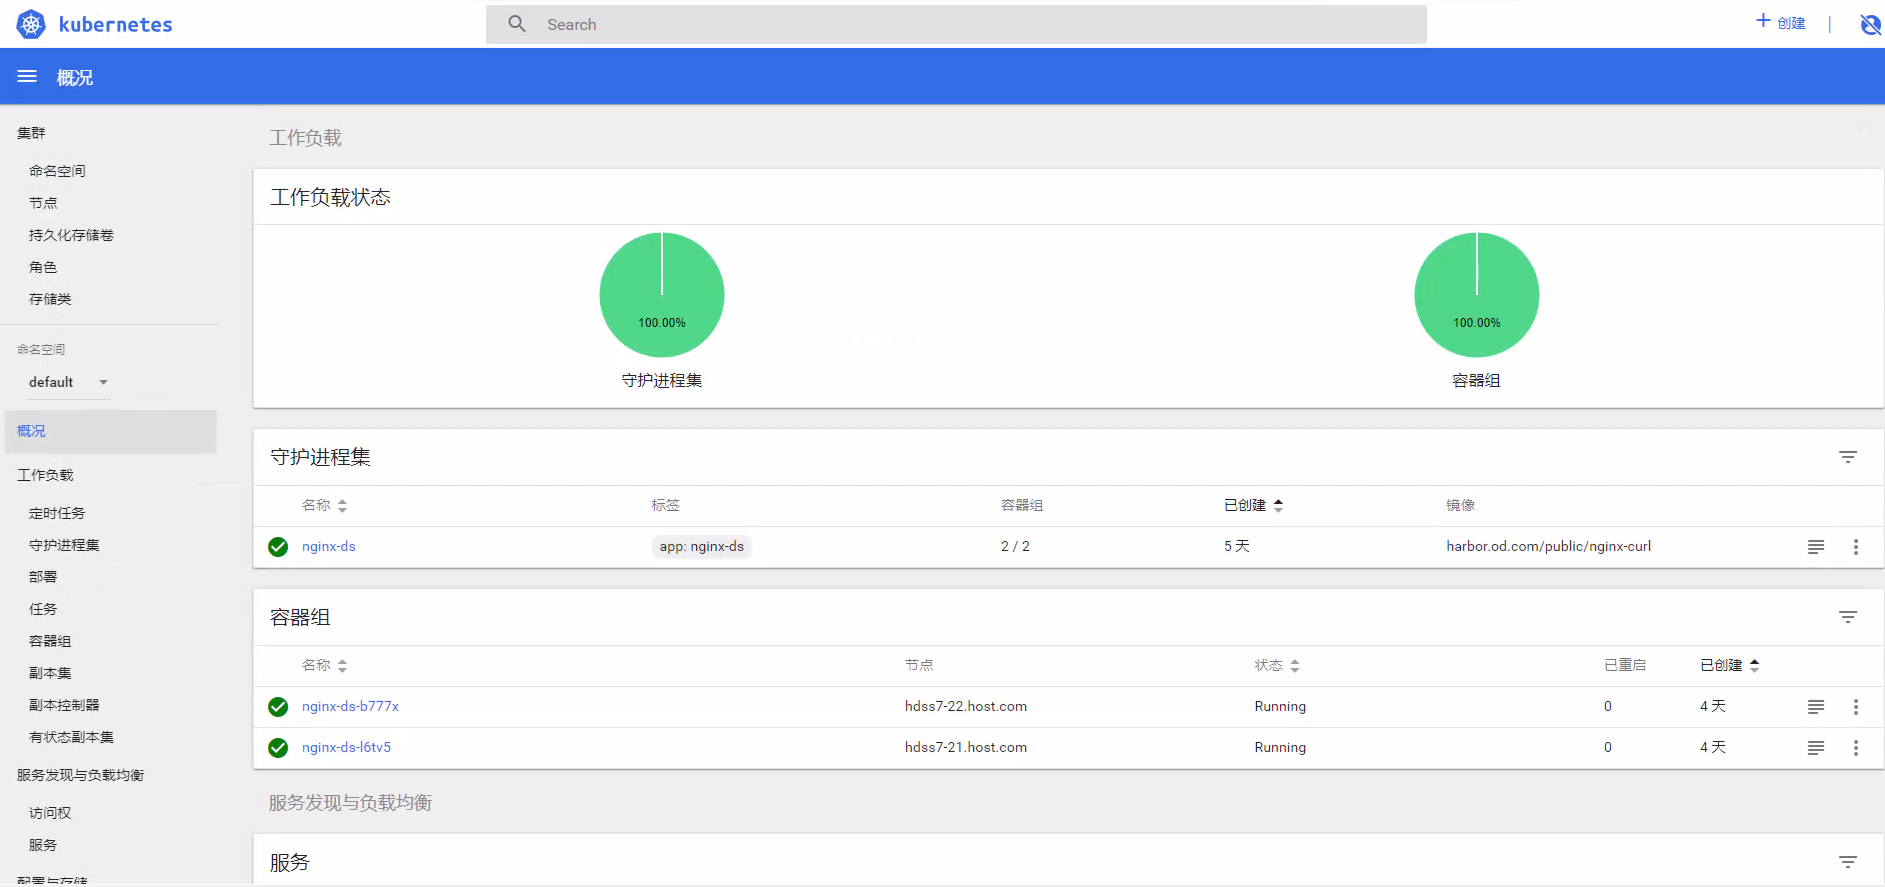Click the Kubernetes logo icon
Image resolution: width=1885 pixels, height=887 pixels.
pos(31,24)
